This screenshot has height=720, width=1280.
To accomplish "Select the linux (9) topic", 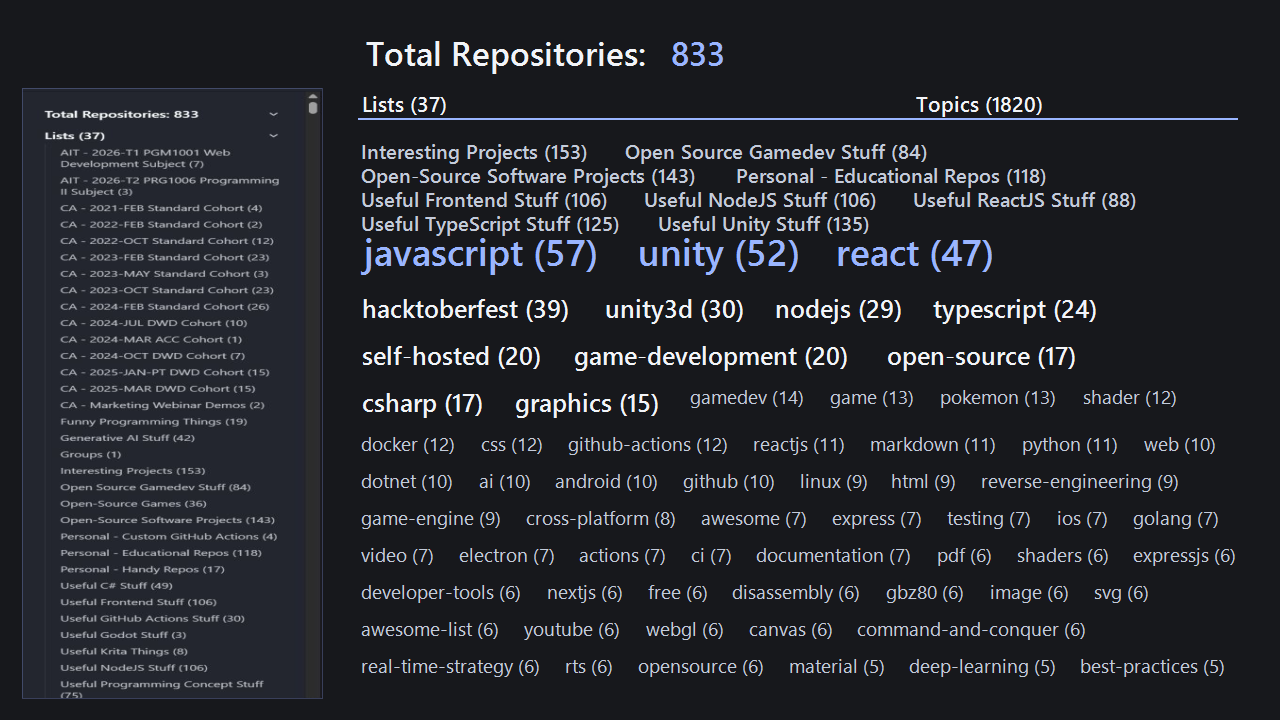I will (x=834, y=482).
